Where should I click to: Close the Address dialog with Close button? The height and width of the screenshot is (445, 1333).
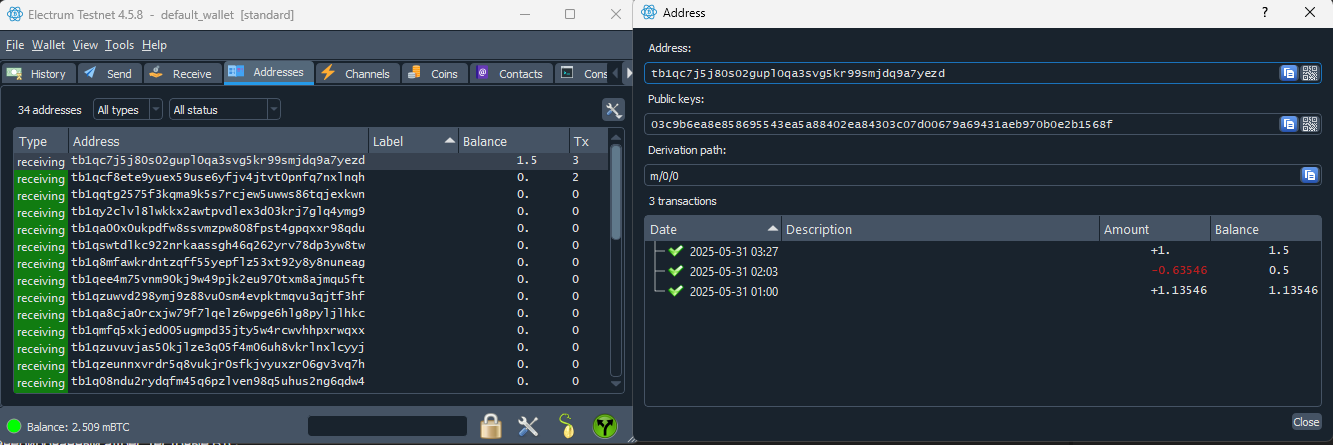point(1306,422)
